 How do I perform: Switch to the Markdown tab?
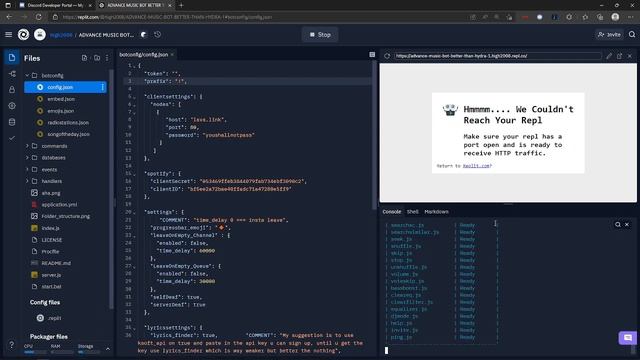pyautogui.click(x=436, y=211)
